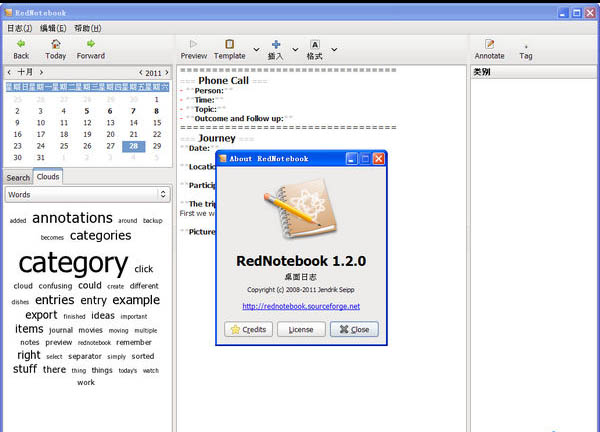The height and width of the screenshot is (432, 600).
Task: Expand the Template dropdown arrow
Action: [256, 49]
